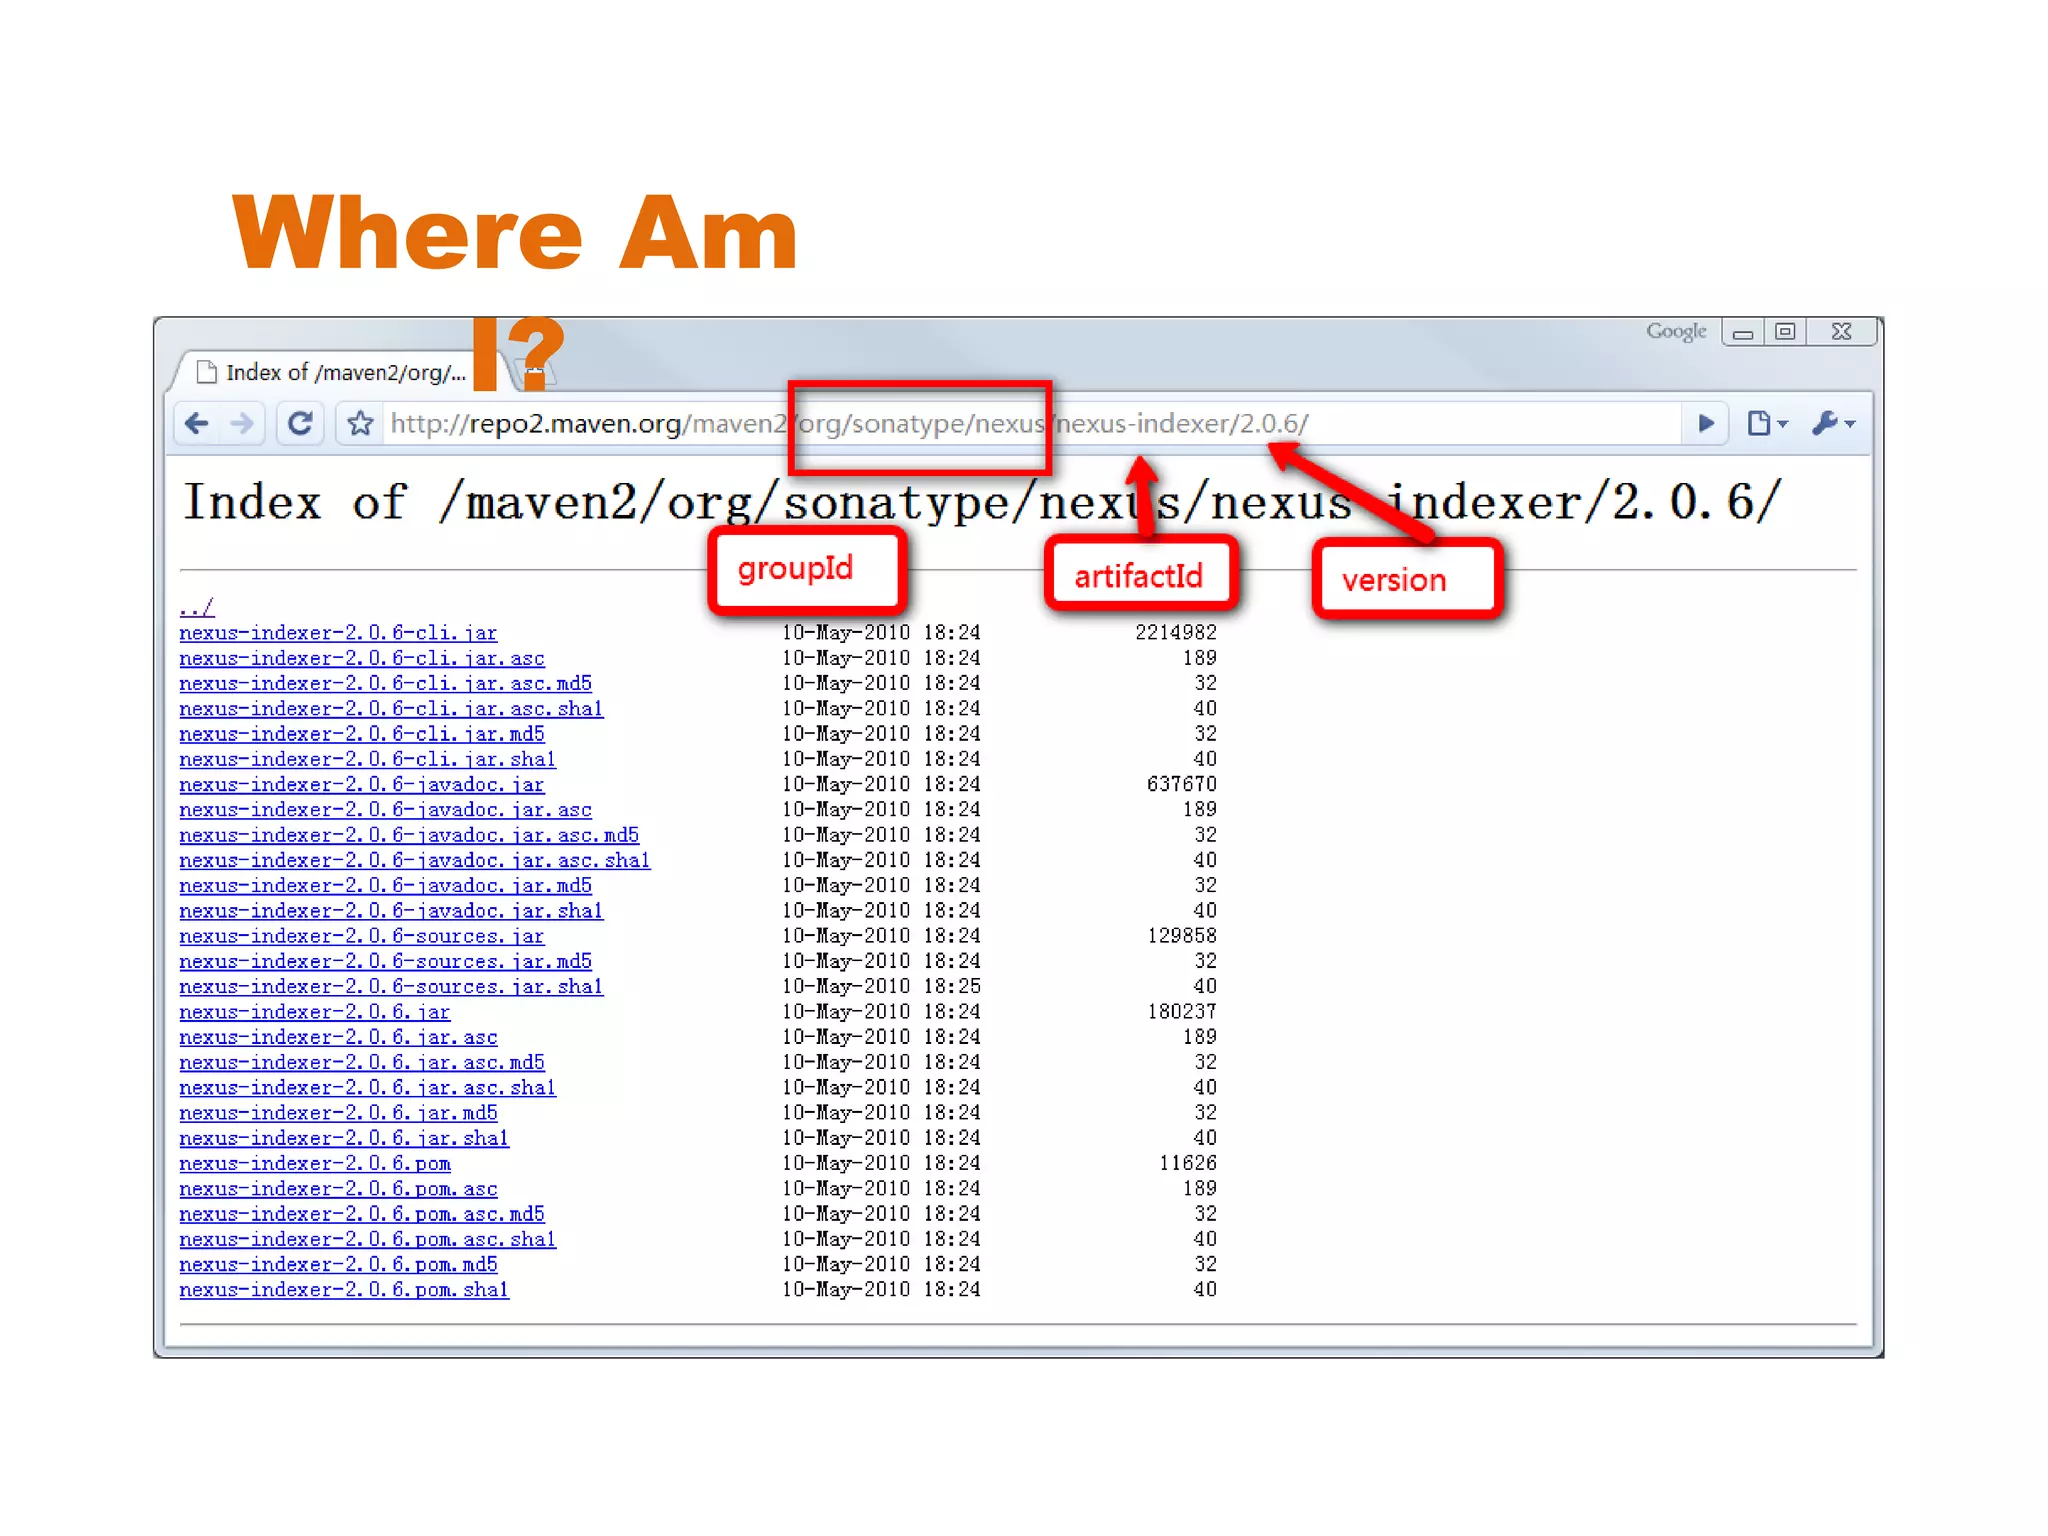The image size is (2048, 1536).
Task: Click the Index of /maven2/org heading
Action: [x=980, y=502]
